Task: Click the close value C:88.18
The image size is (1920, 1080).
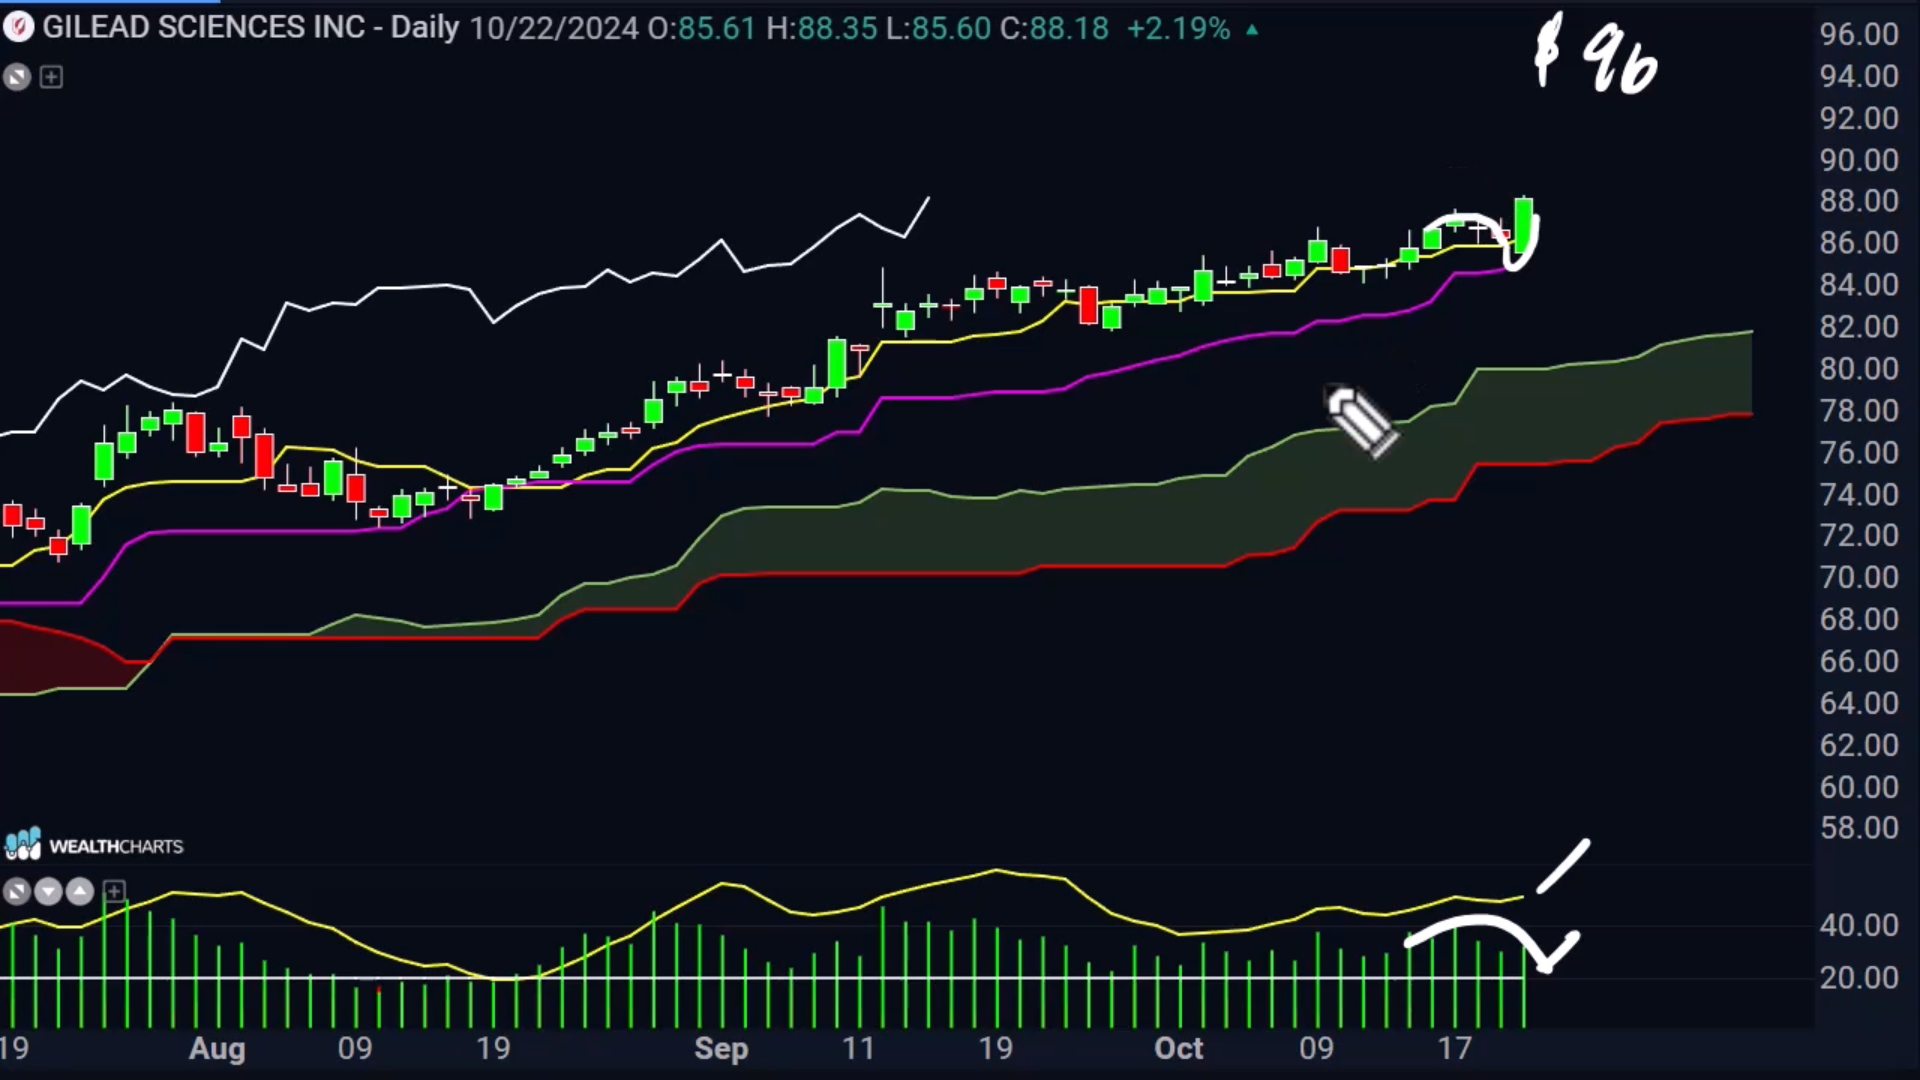Action: 1054,28
